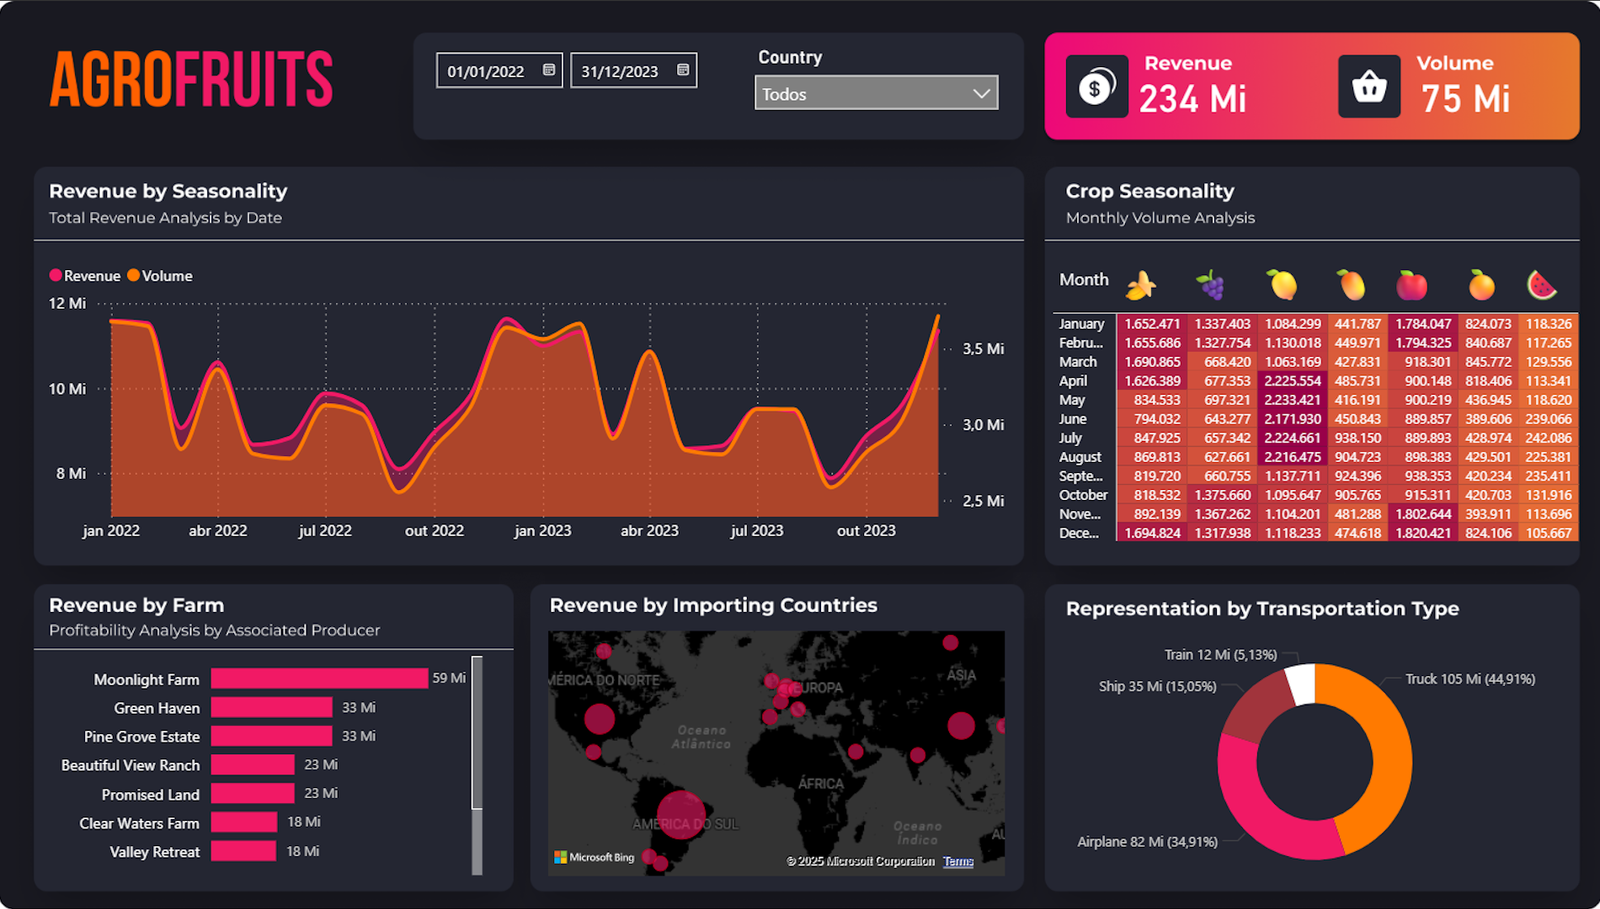Click the yellow lemon column icon
Image resolution: width=1600 pixels, height=909 pixels.
(1281, 286)
